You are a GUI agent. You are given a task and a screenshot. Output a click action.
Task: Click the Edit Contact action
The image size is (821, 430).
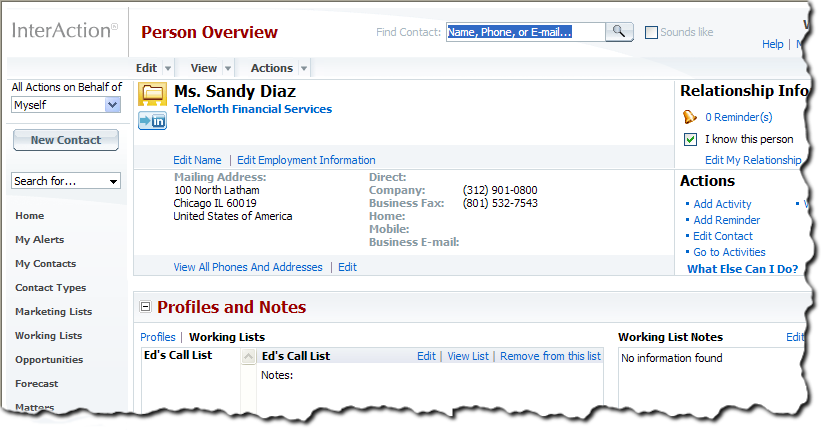(x=723, y=236)
